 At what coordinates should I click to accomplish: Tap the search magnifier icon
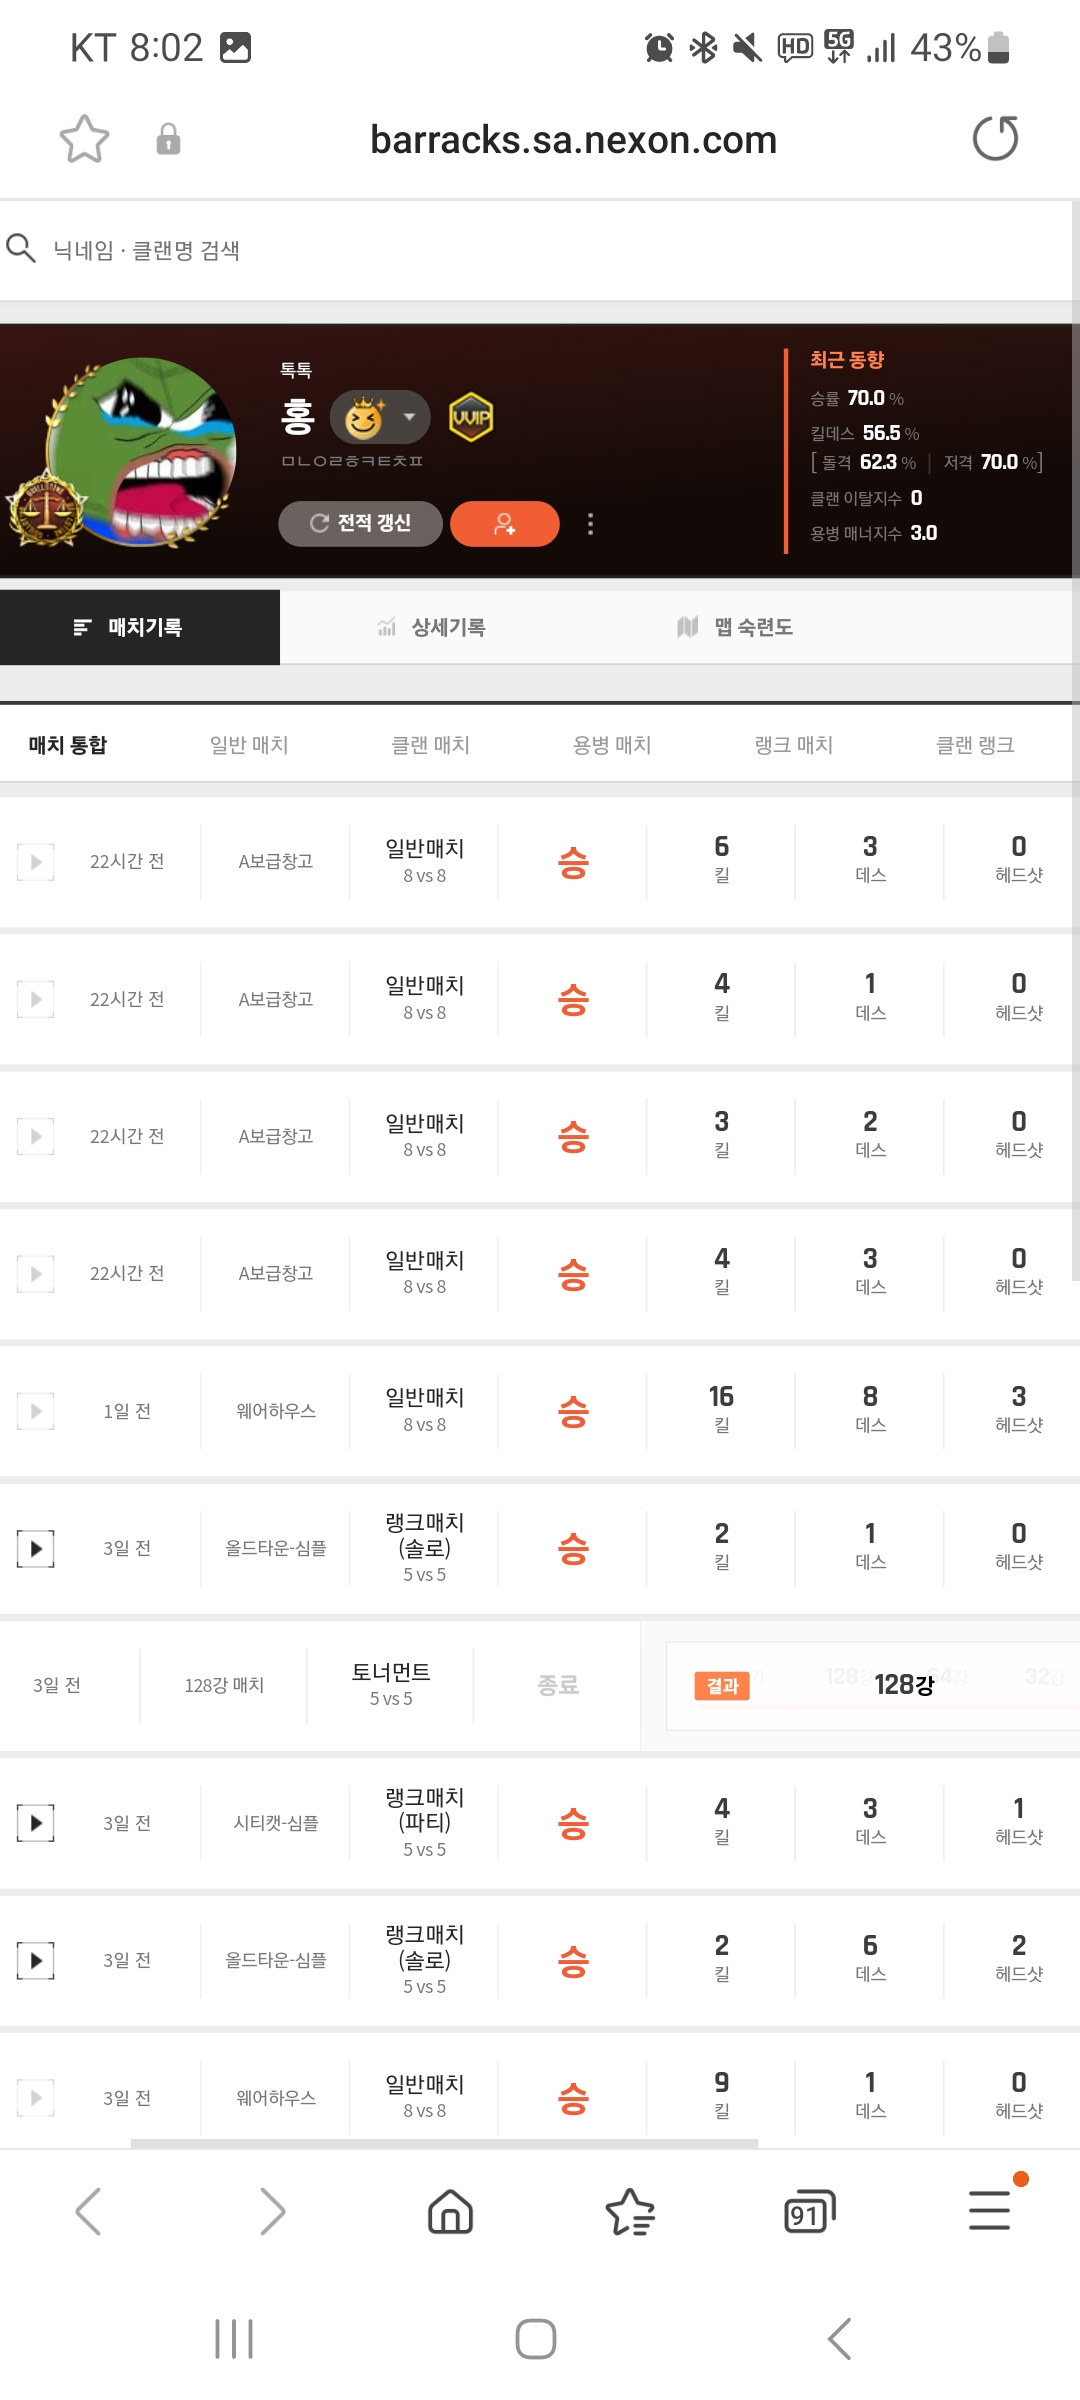click(21, 248)
